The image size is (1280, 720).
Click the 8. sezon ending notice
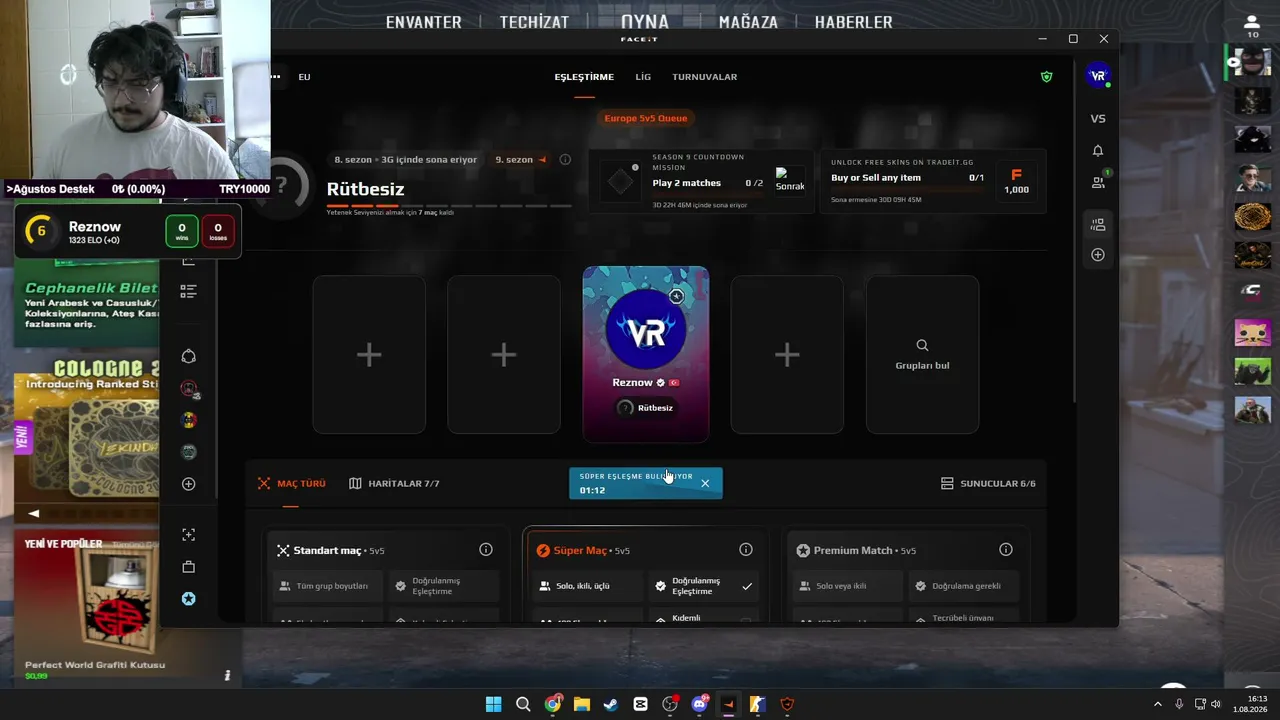coord(405,160)
